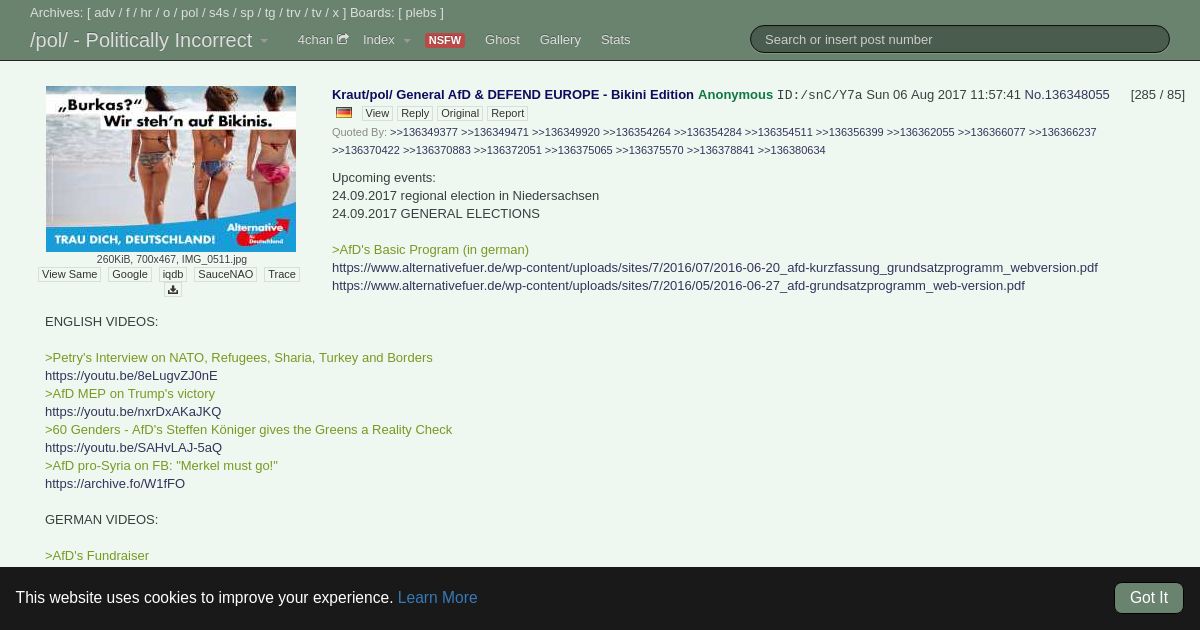Open the sp archive link
This screenshot has width=1200, height=630.
(x=247, y=13)
